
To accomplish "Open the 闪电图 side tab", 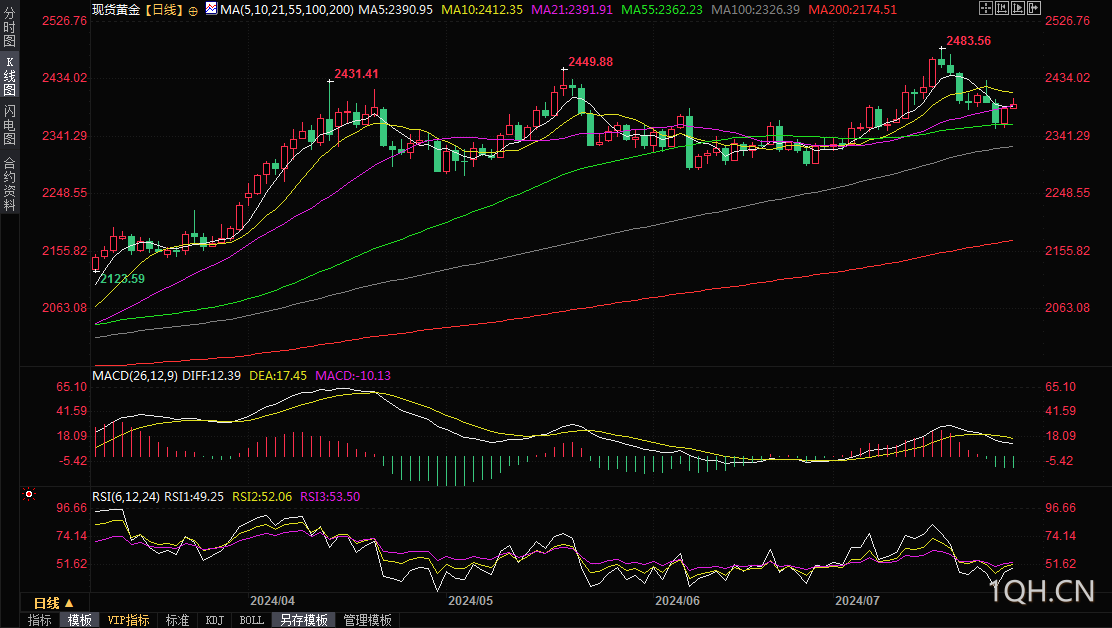I will click(x=9, y=125).
